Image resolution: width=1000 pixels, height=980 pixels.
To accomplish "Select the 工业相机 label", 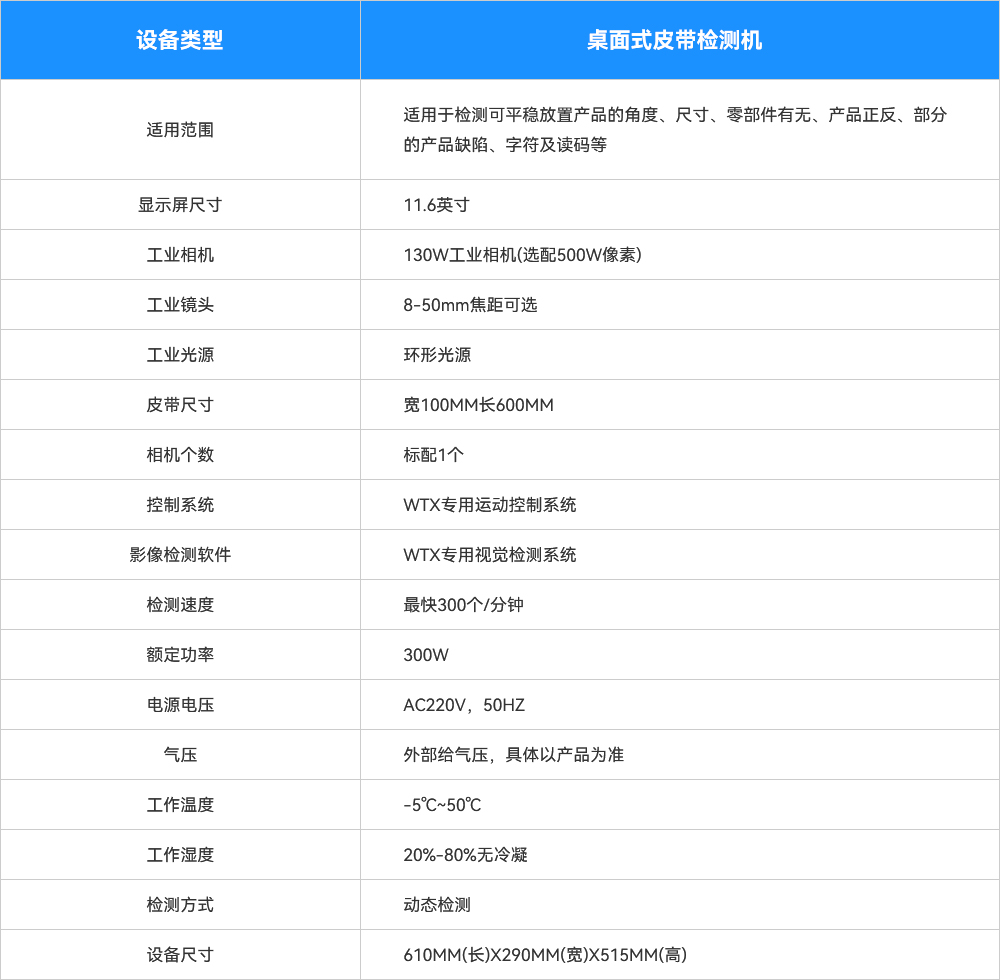I will click(180, 255).
